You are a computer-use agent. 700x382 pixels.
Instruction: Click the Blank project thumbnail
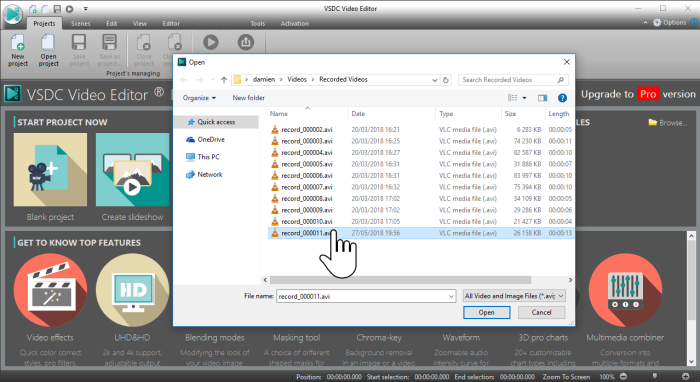click(50, 170)
